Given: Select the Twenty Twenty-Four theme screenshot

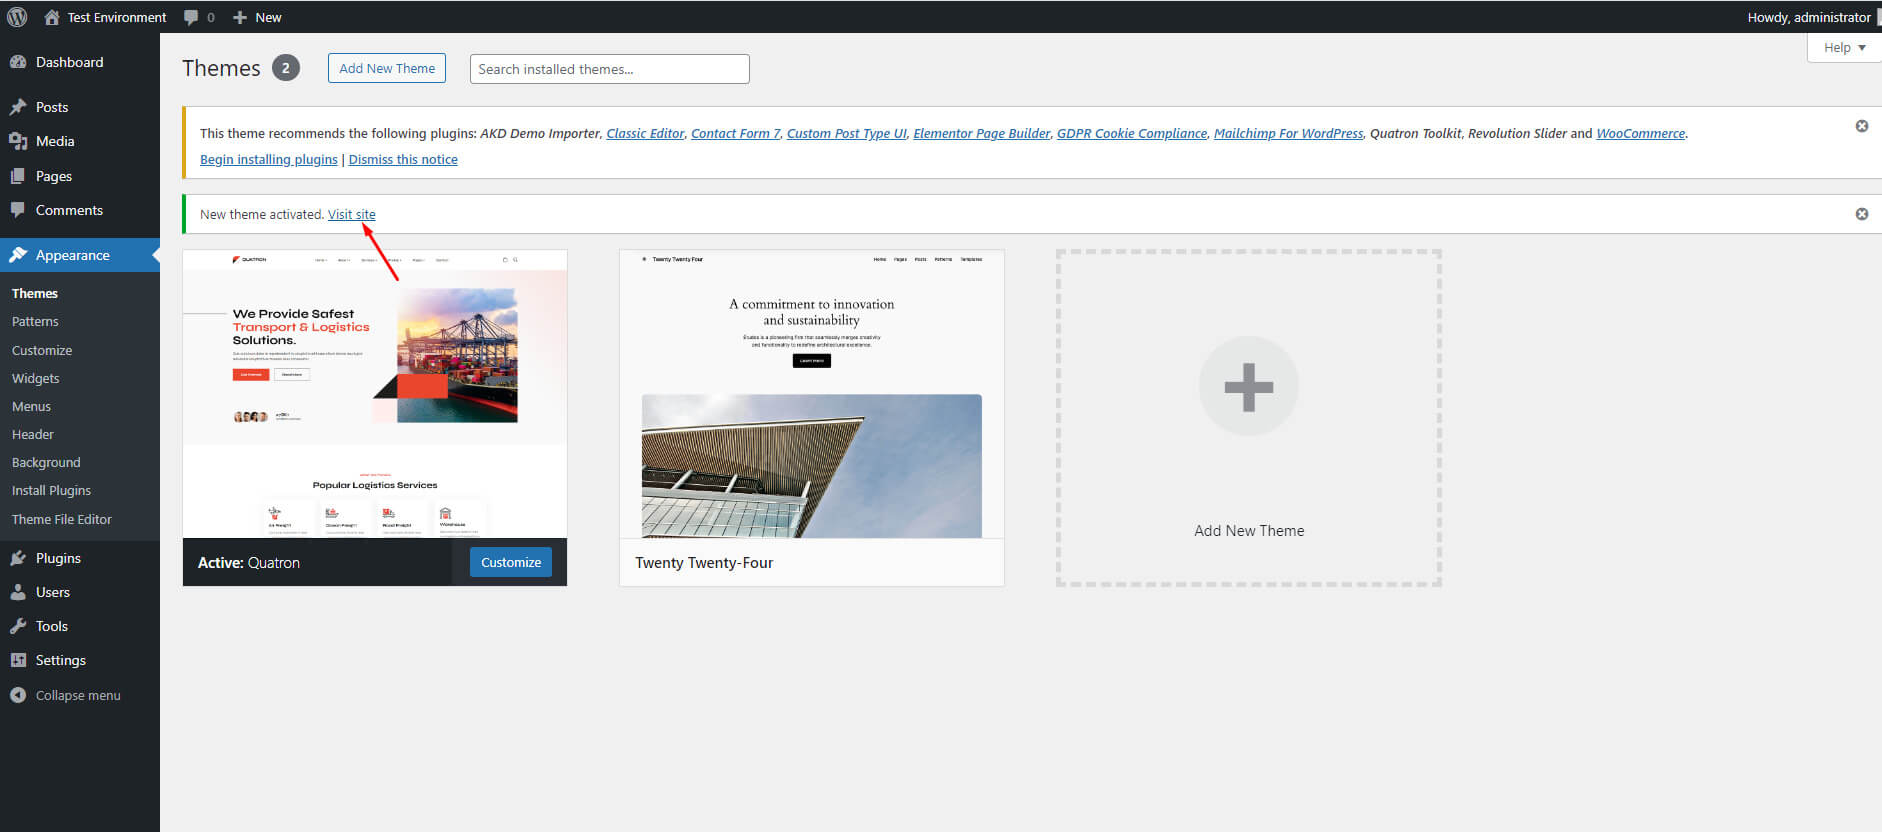Looking at the screenshot, I should [812, 394].
